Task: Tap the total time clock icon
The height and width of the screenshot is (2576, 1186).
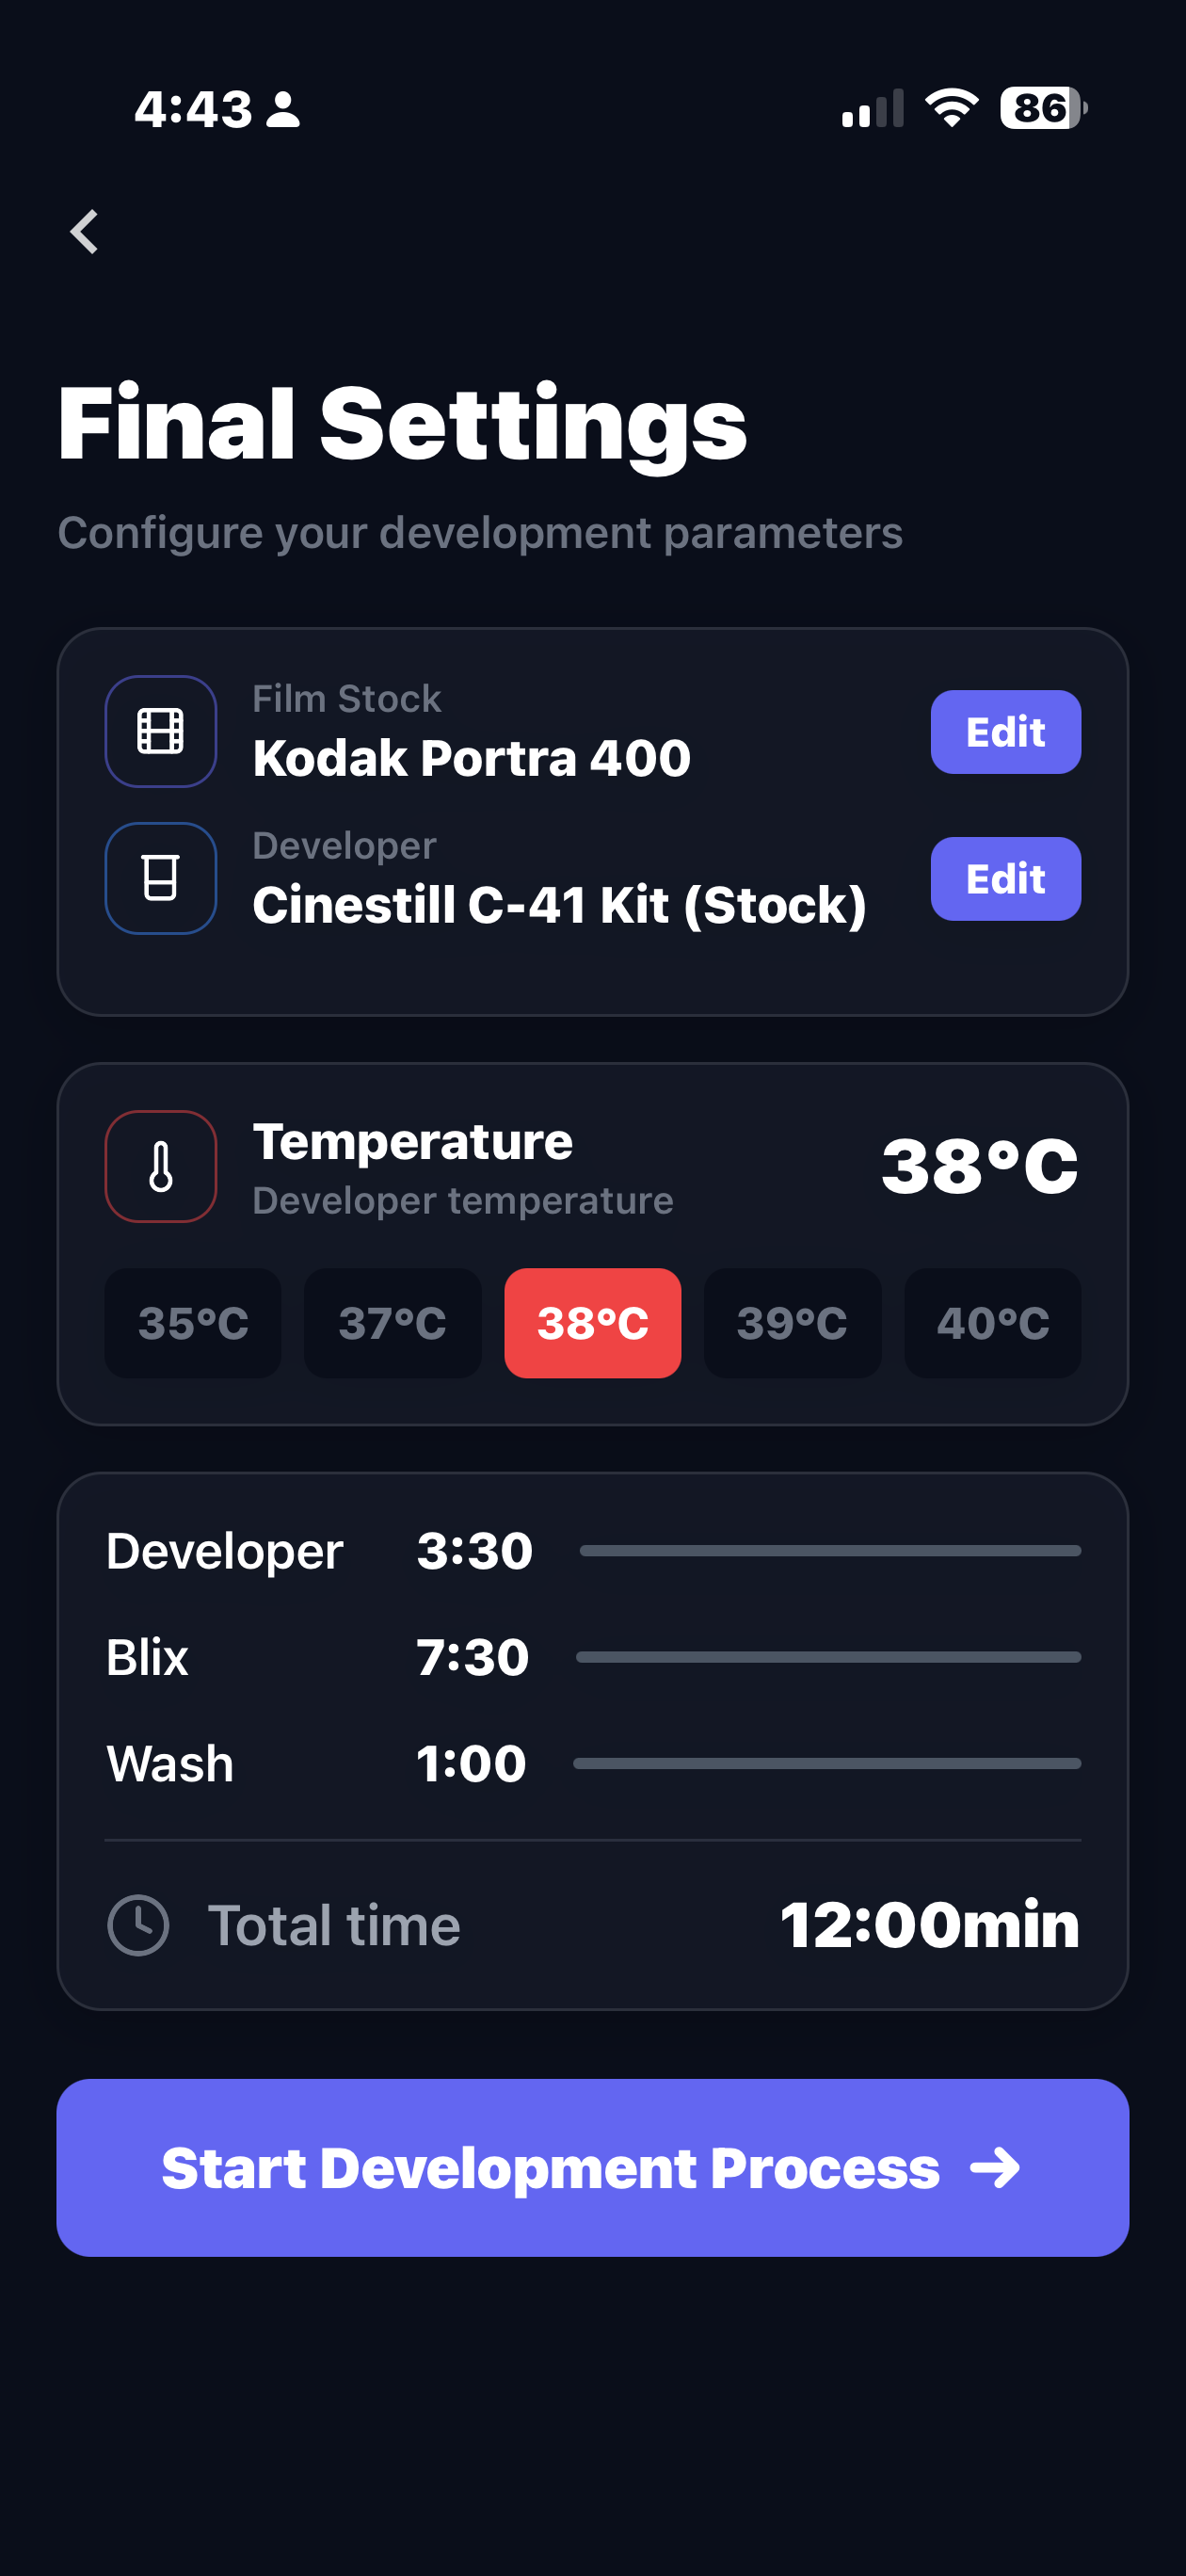Action: click(x=138, y=1924)
